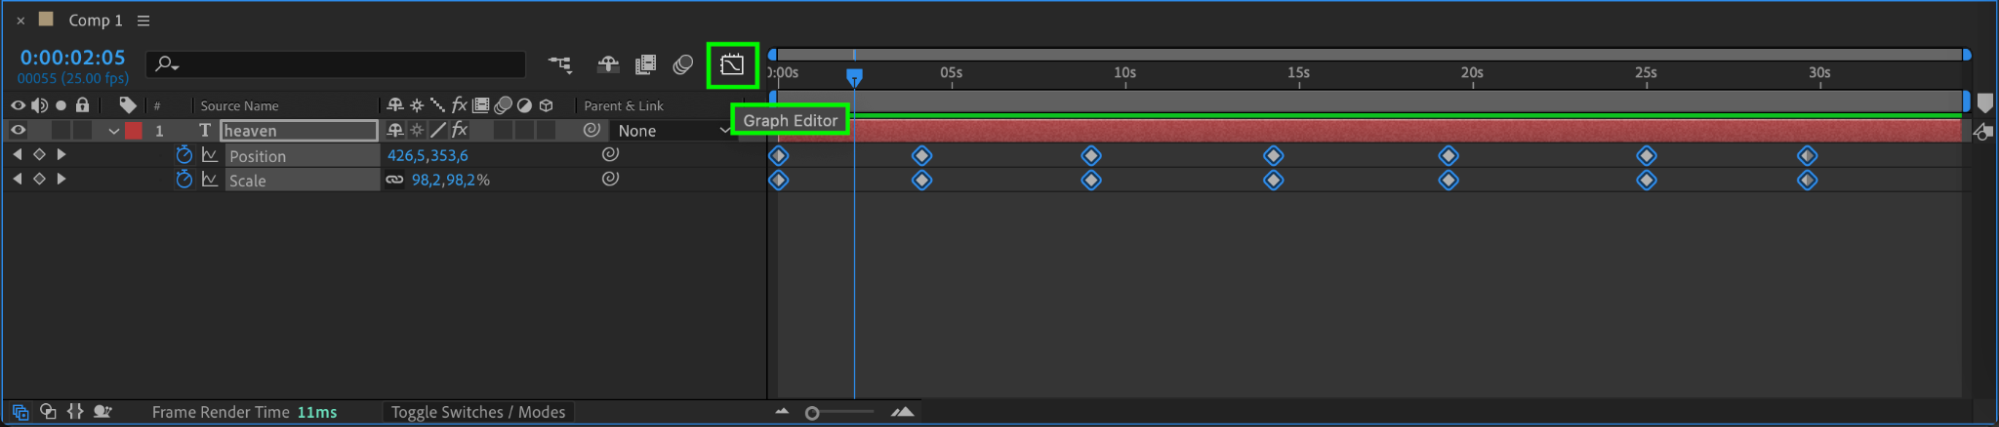
Task: Go to next Position keyframe
Action: tap(61, 155)
